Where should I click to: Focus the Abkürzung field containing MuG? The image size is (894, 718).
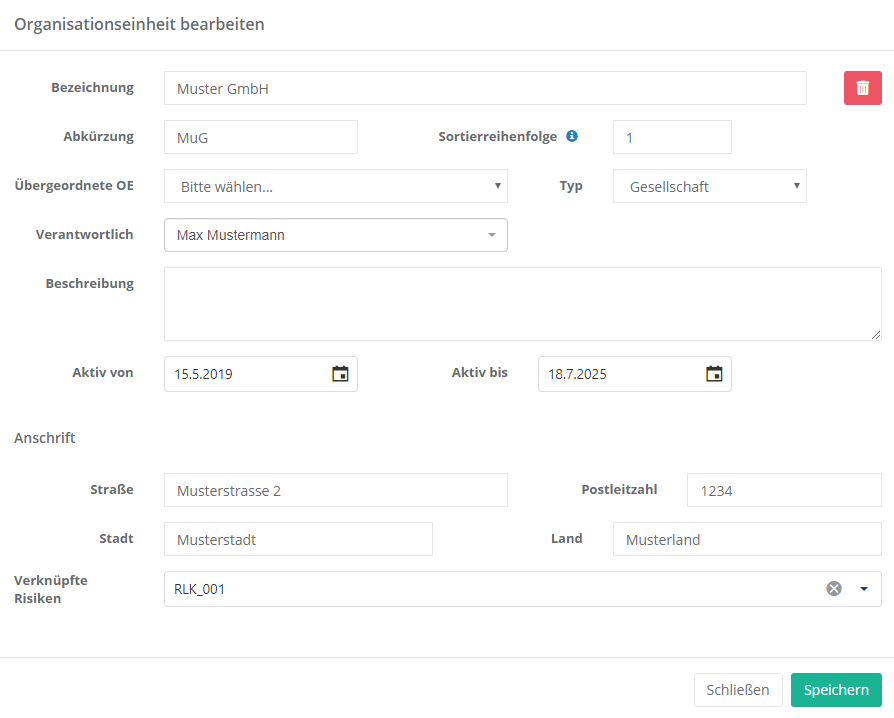tap(260, 137)
